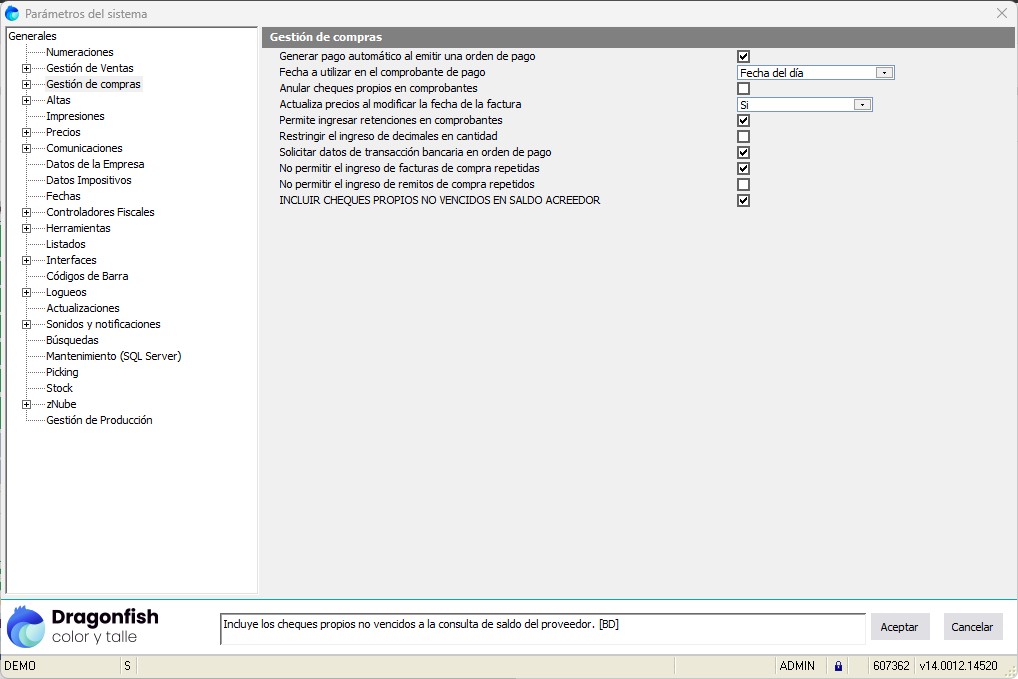Expand the Sonidos y notificaciones node
This screenshot has width=1018, height=679.
[x=26, y=325]
